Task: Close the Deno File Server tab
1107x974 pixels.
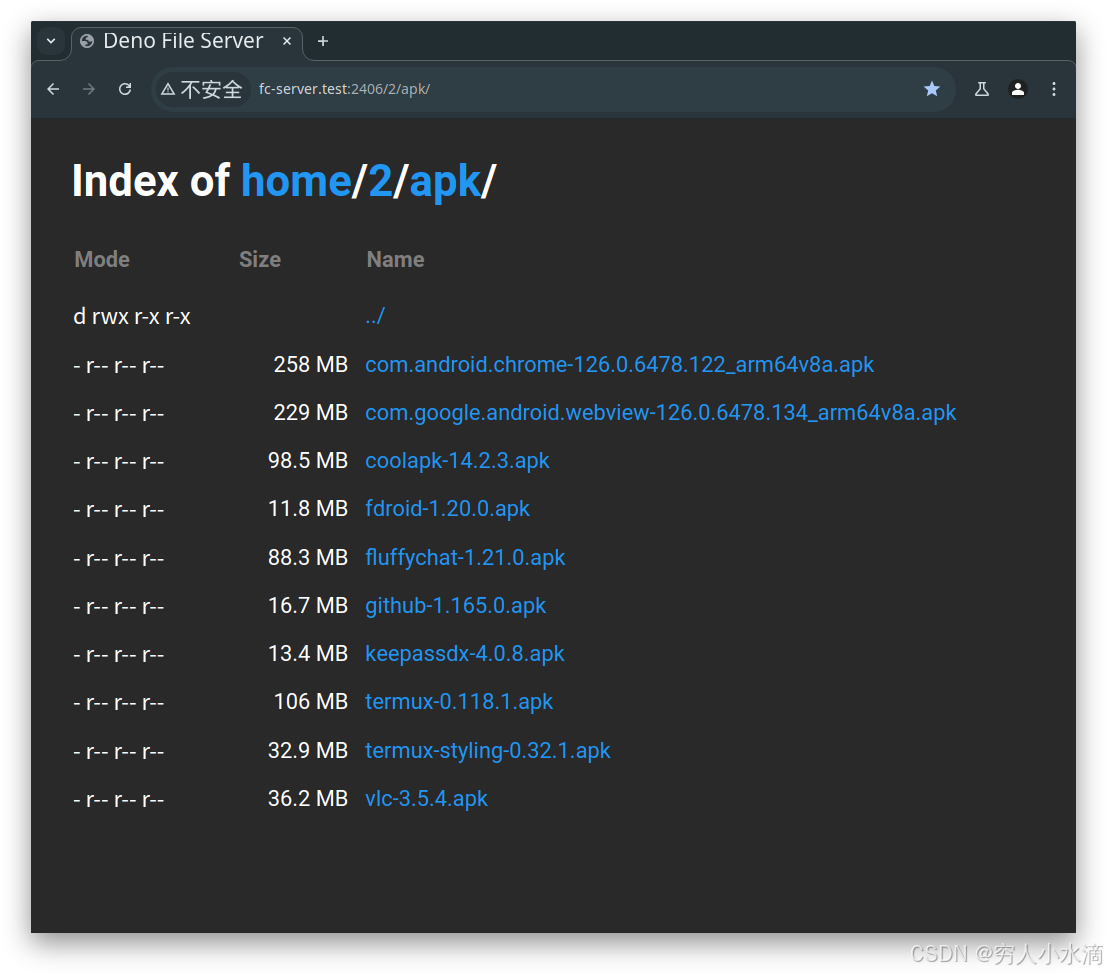Action: (287, 41)
